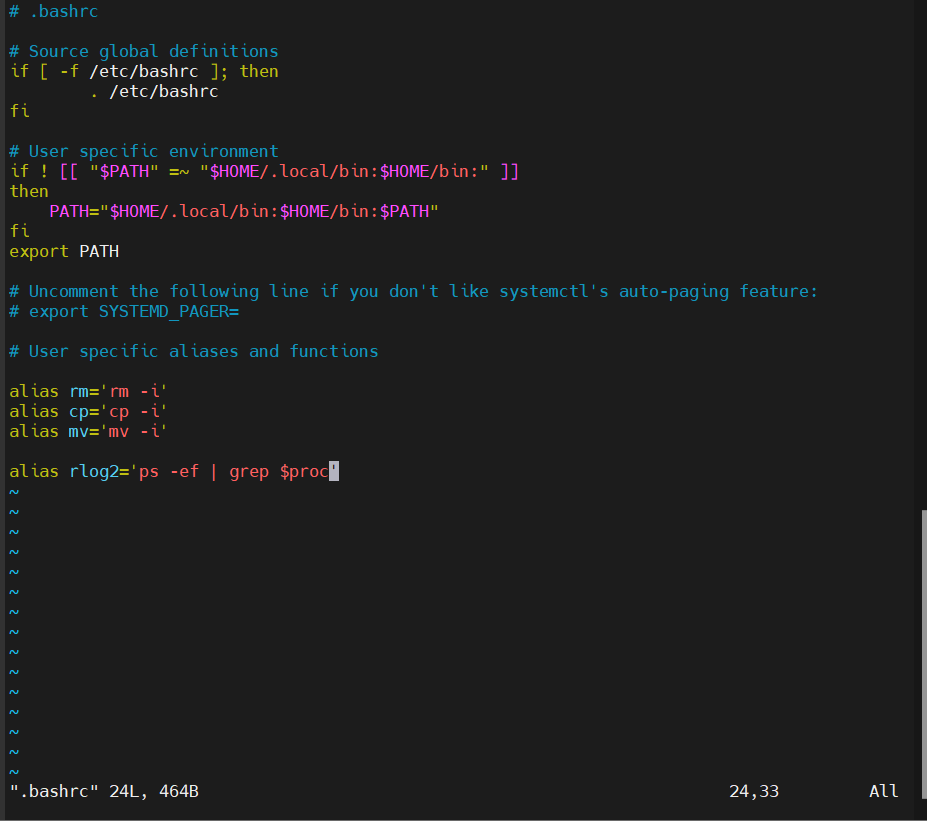Click the block cursor after $proc

coord(334,472)
